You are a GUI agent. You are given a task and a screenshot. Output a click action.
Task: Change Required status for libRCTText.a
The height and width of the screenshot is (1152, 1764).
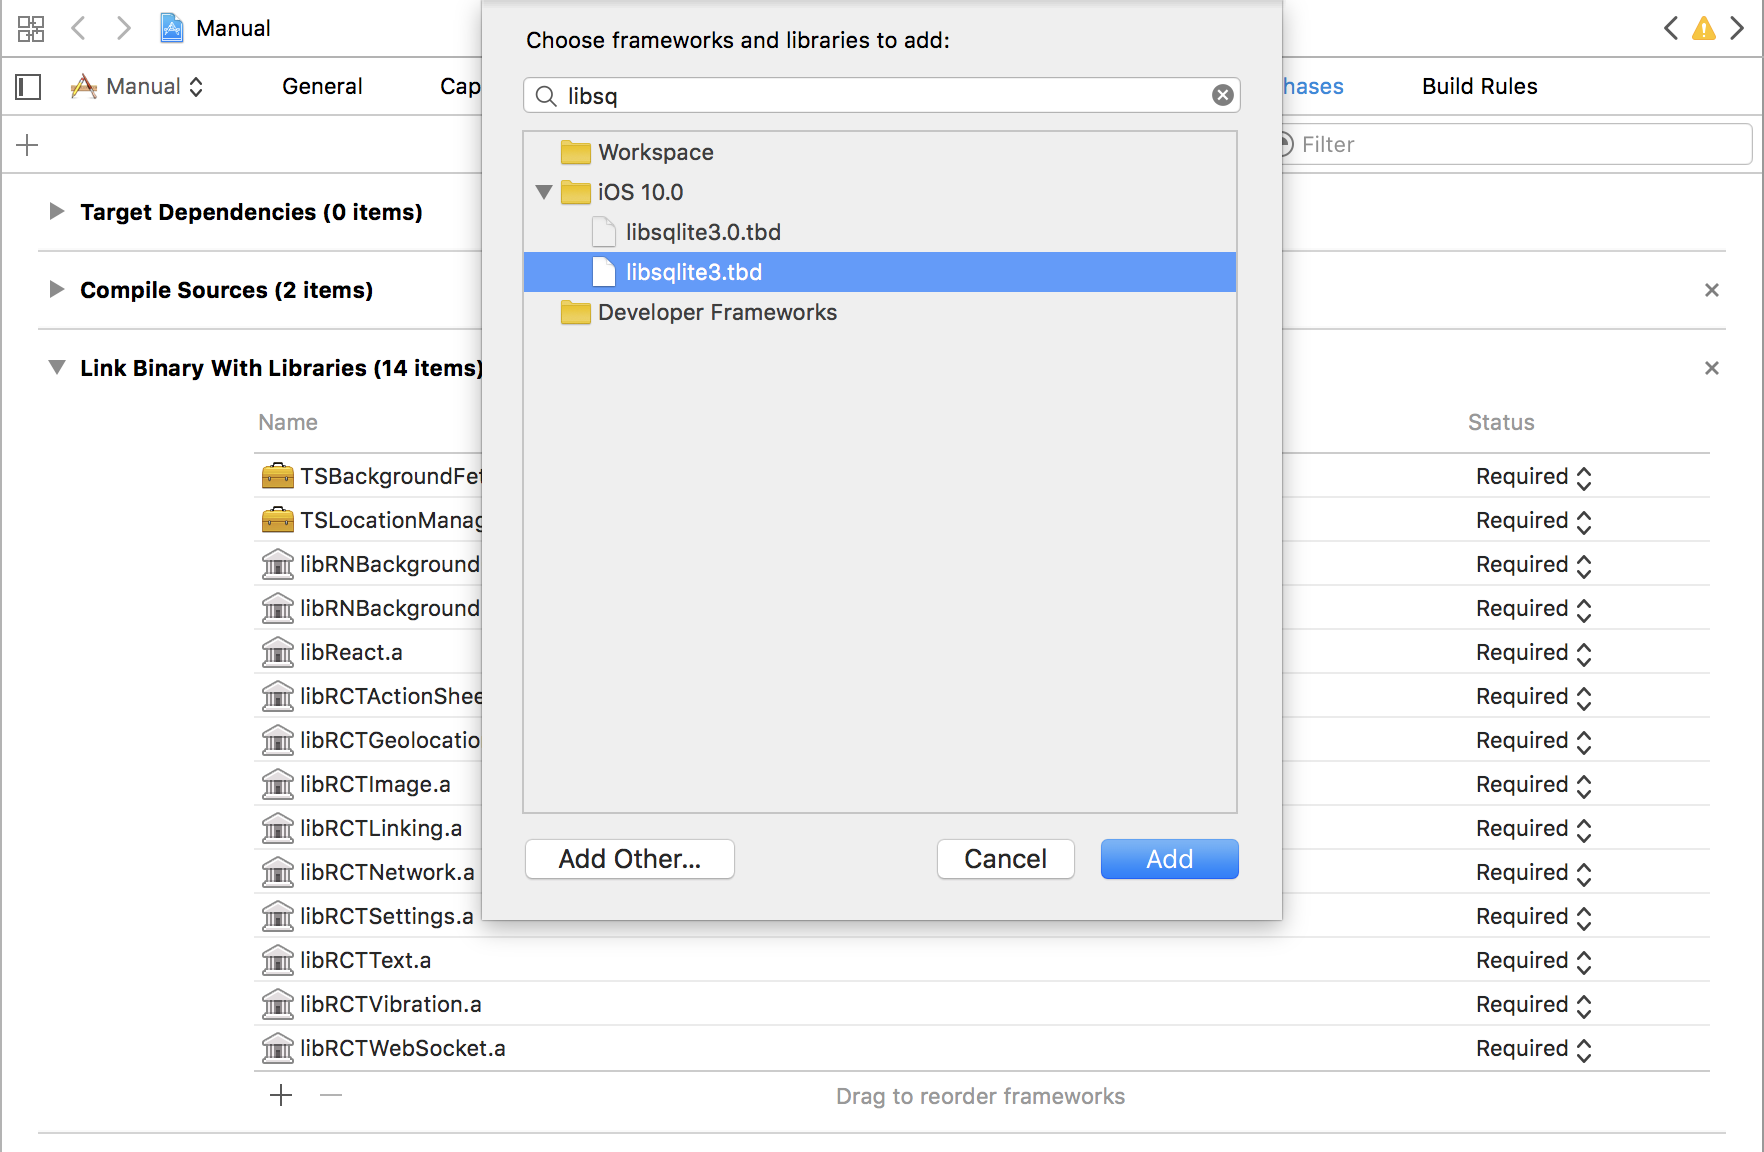tap(1533, 961)
